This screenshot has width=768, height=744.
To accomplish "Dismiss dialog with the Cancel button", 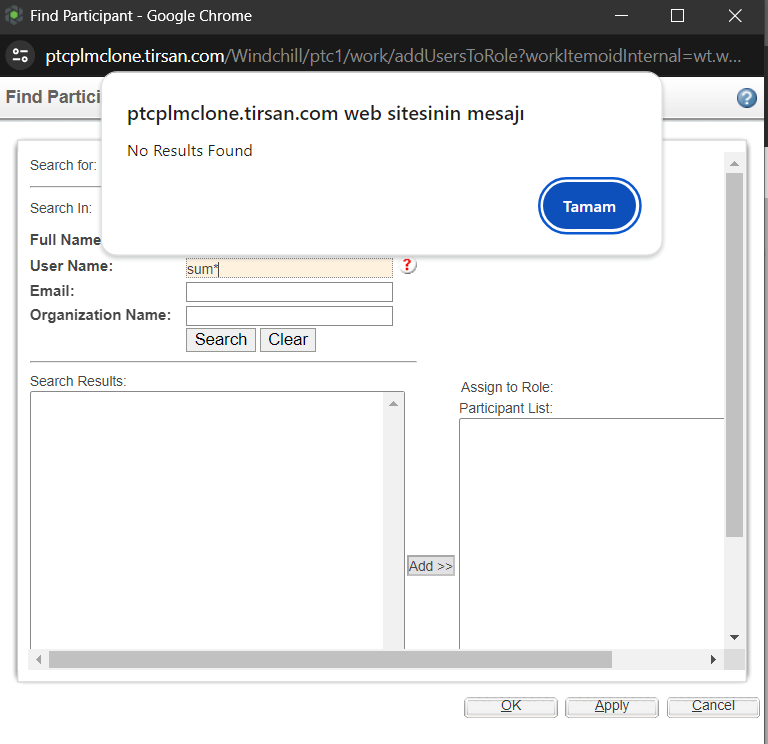I will [x=713, y=706].
